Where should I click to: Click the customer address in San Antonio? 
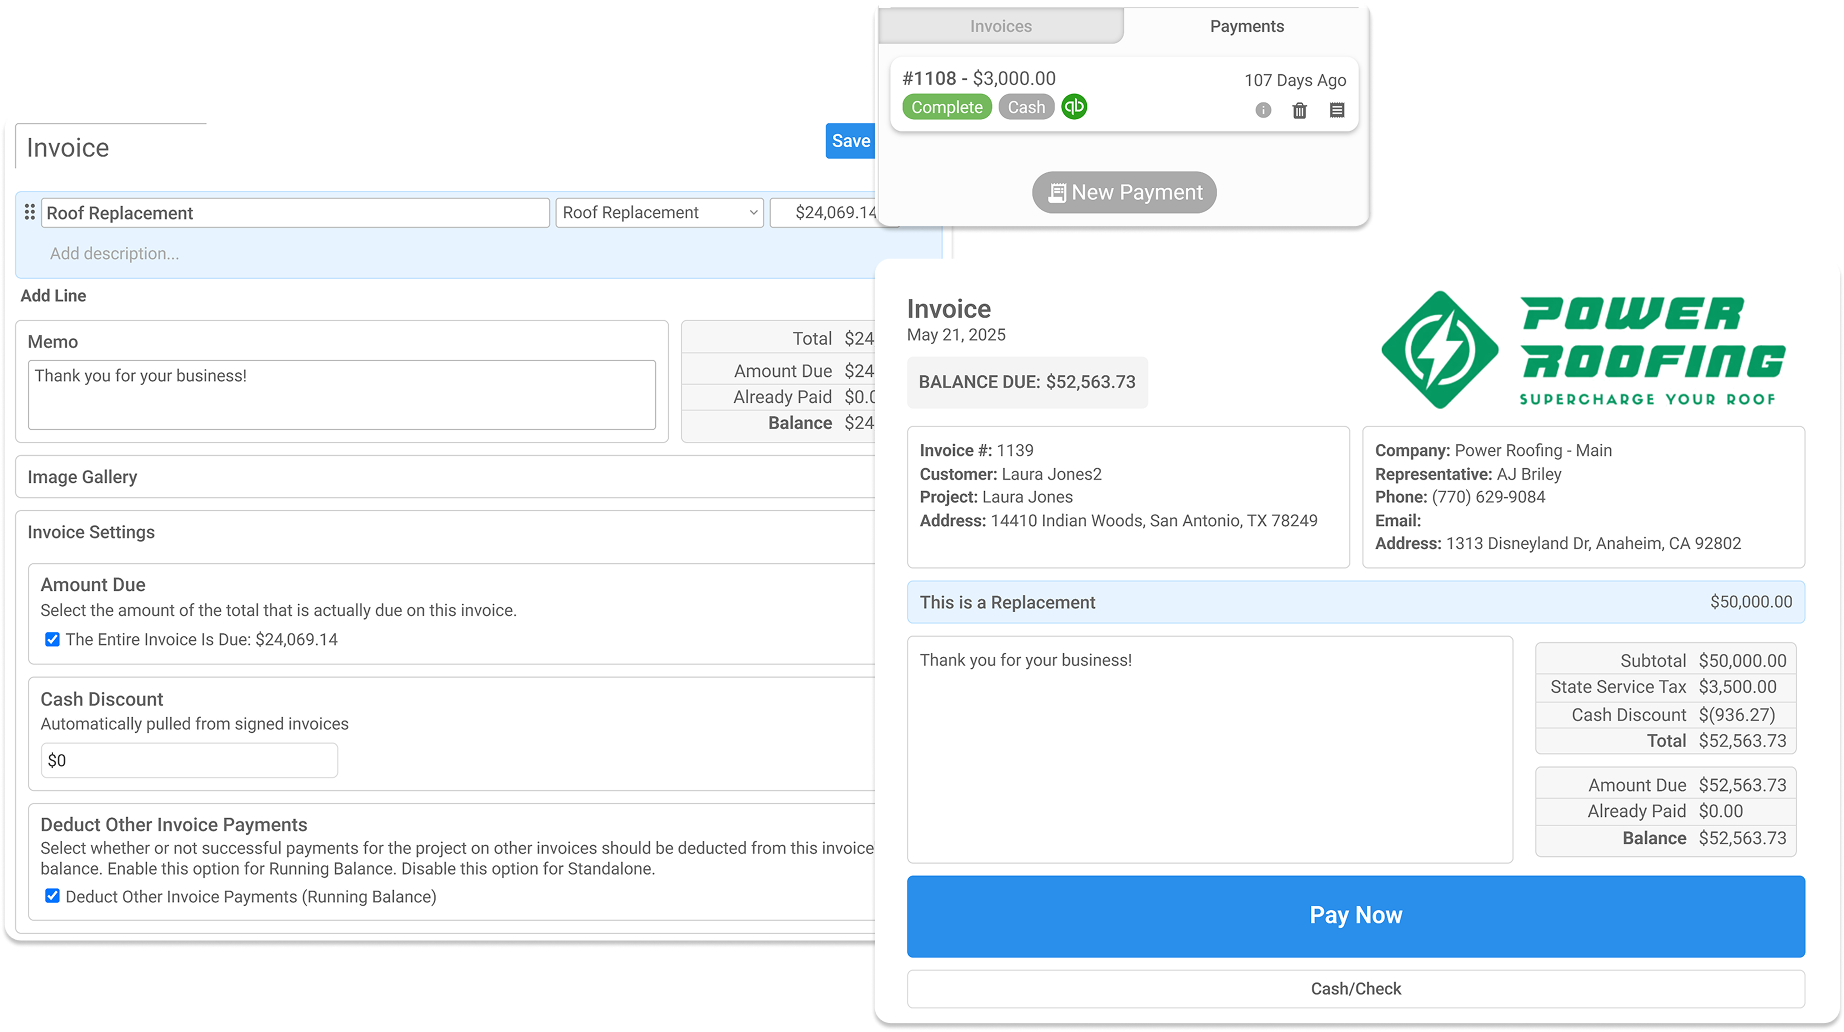click(1154, 520)
